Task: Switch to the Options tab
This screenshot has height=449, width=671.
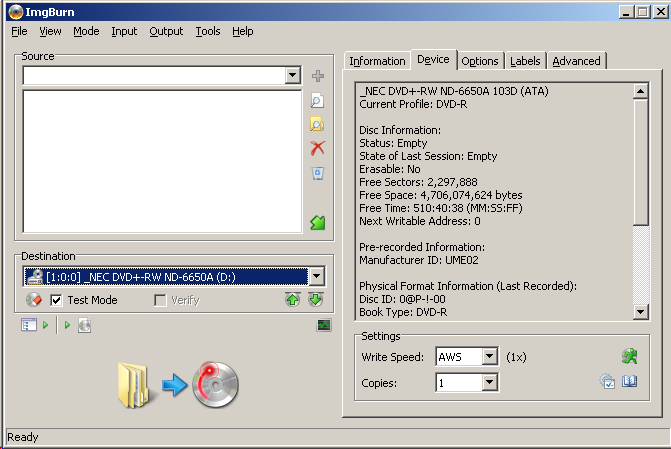Action: (x=480, y=61)
